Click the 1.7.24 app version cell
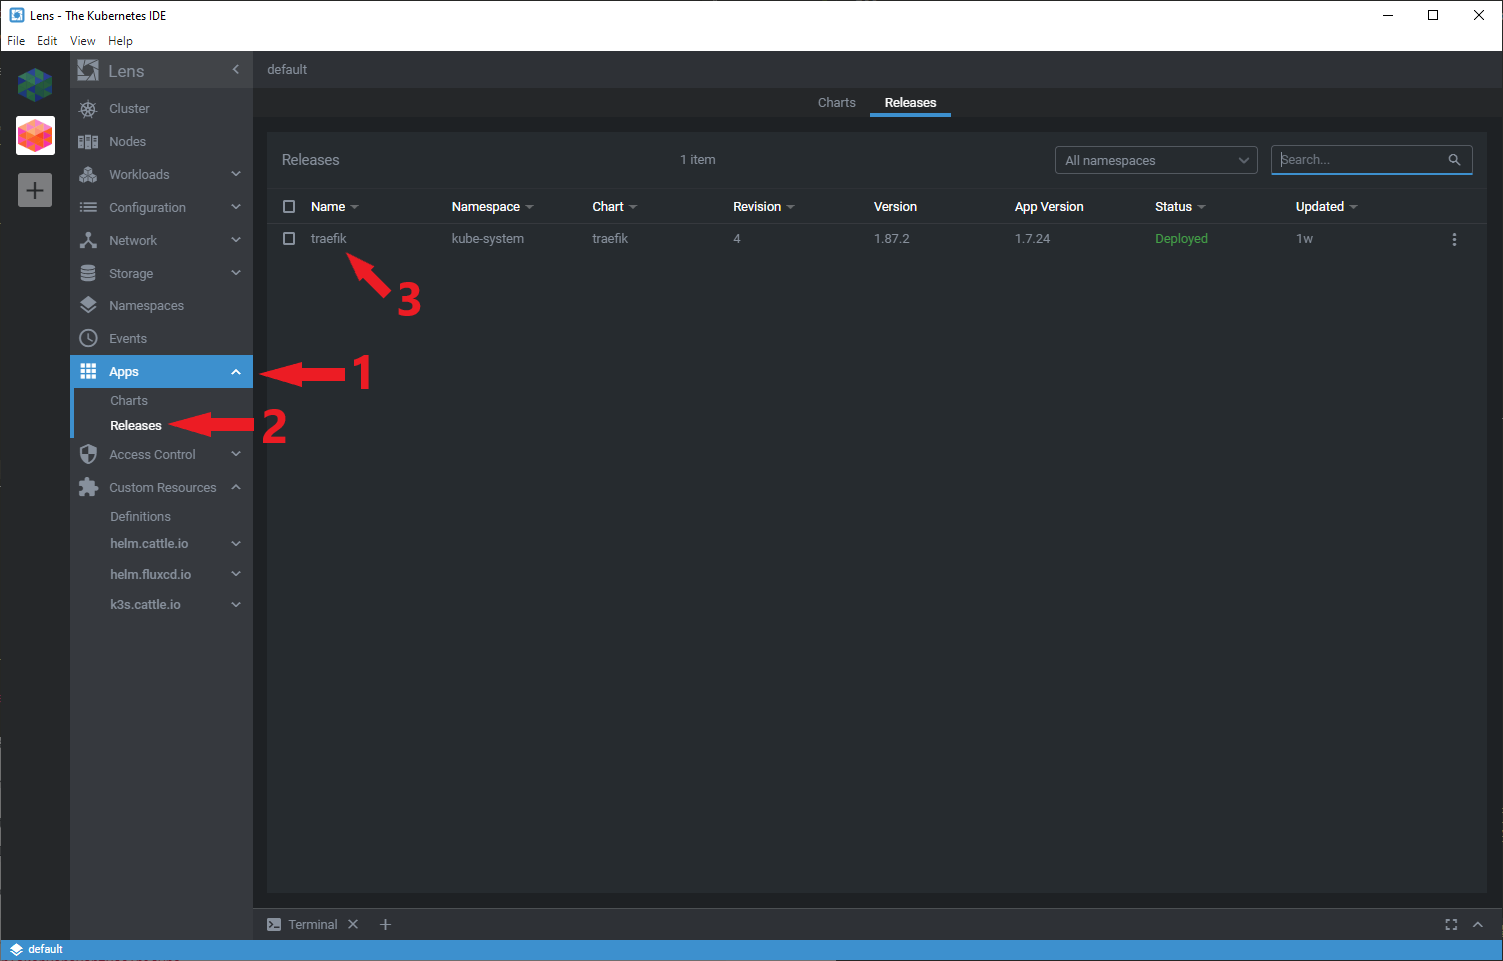Image resolution: width=1503 pixels, height=961 pixels. click(x=1032, y=239)
